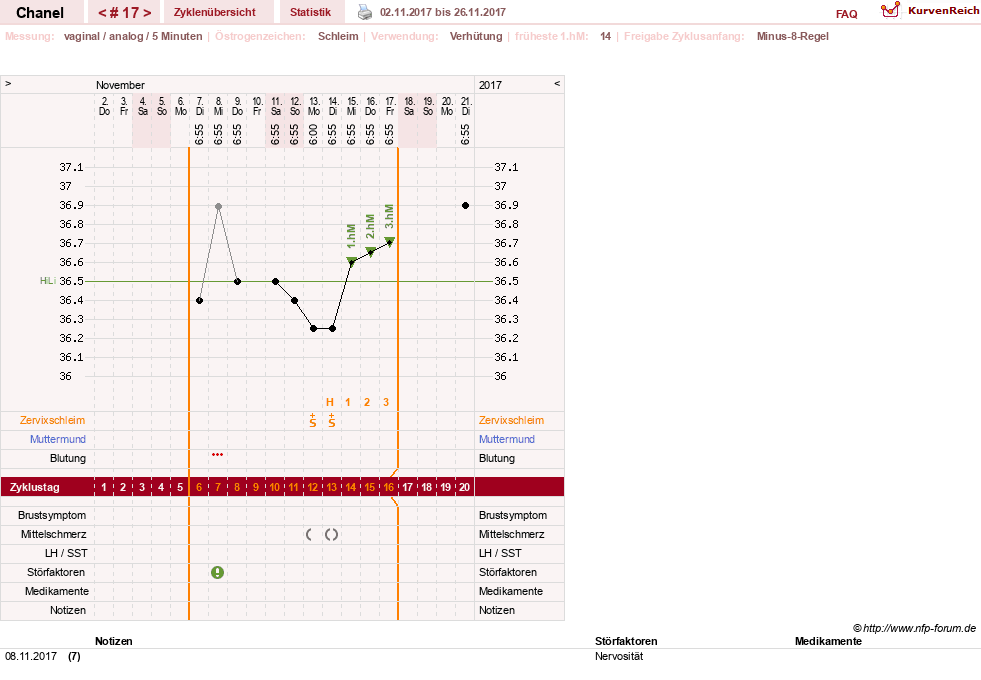
Task: Click the 21. Di date column header
Action: click(x=465, y=106)
